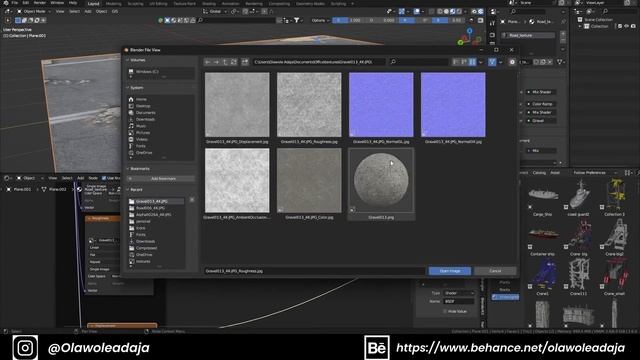The image size is (640, 360).
Task: Open Global transform orientation dropdown
Action: click(x=216, y=11)
